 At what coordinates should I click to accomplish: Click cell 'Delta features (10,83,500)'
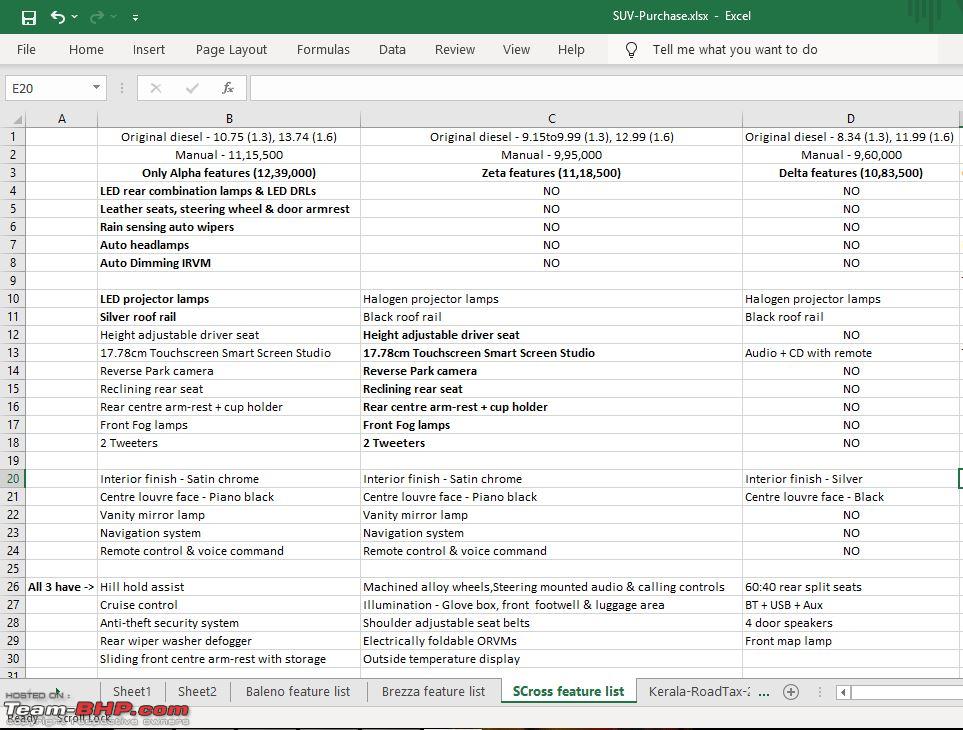tap(851, 173)
